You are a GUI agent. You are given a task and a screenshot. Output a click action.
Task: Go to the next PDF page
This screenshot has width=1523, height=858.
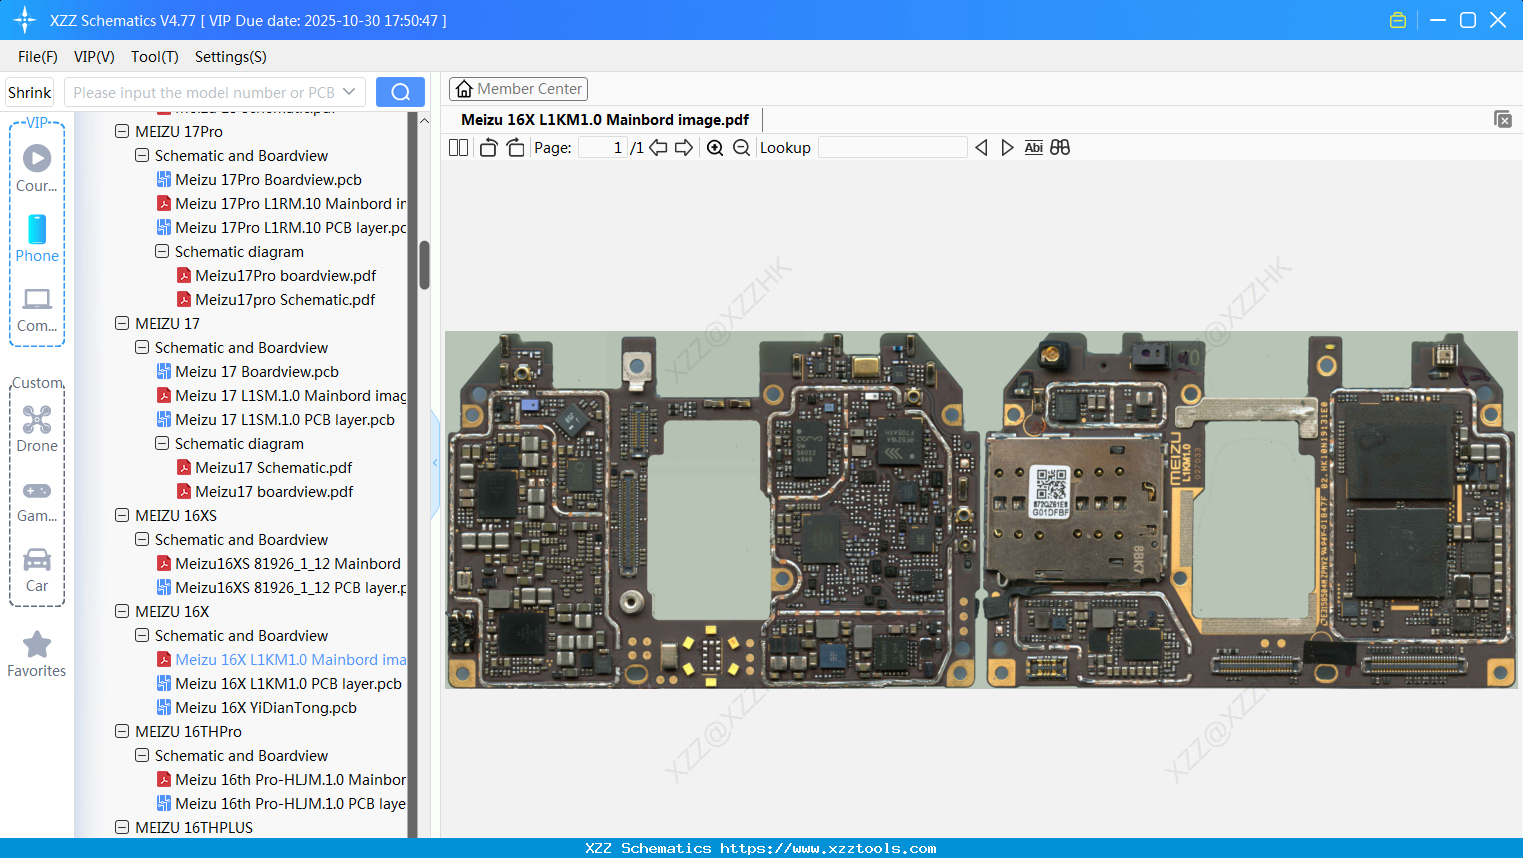click(684, 148)
